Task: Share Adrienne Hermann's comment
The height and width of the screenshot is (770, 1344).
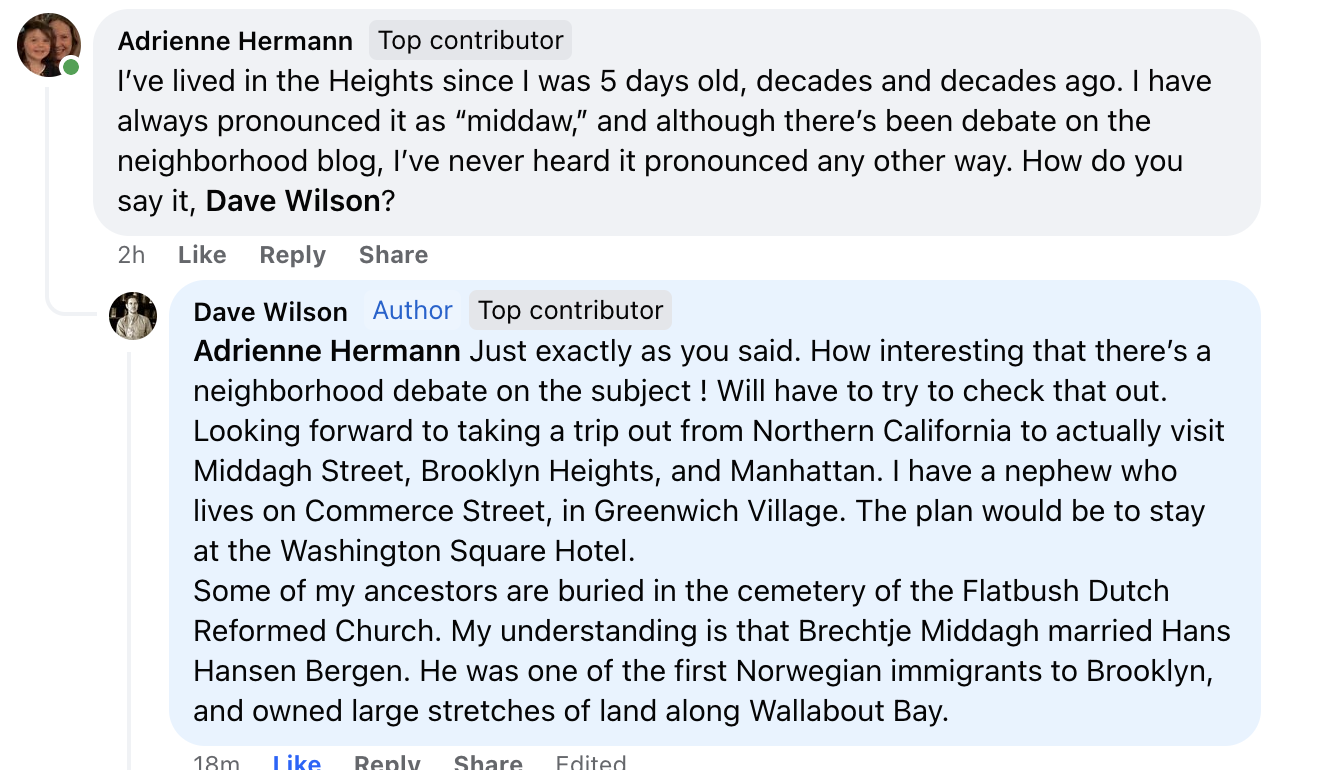Action: pyautogui.click(x=393, y=255)
